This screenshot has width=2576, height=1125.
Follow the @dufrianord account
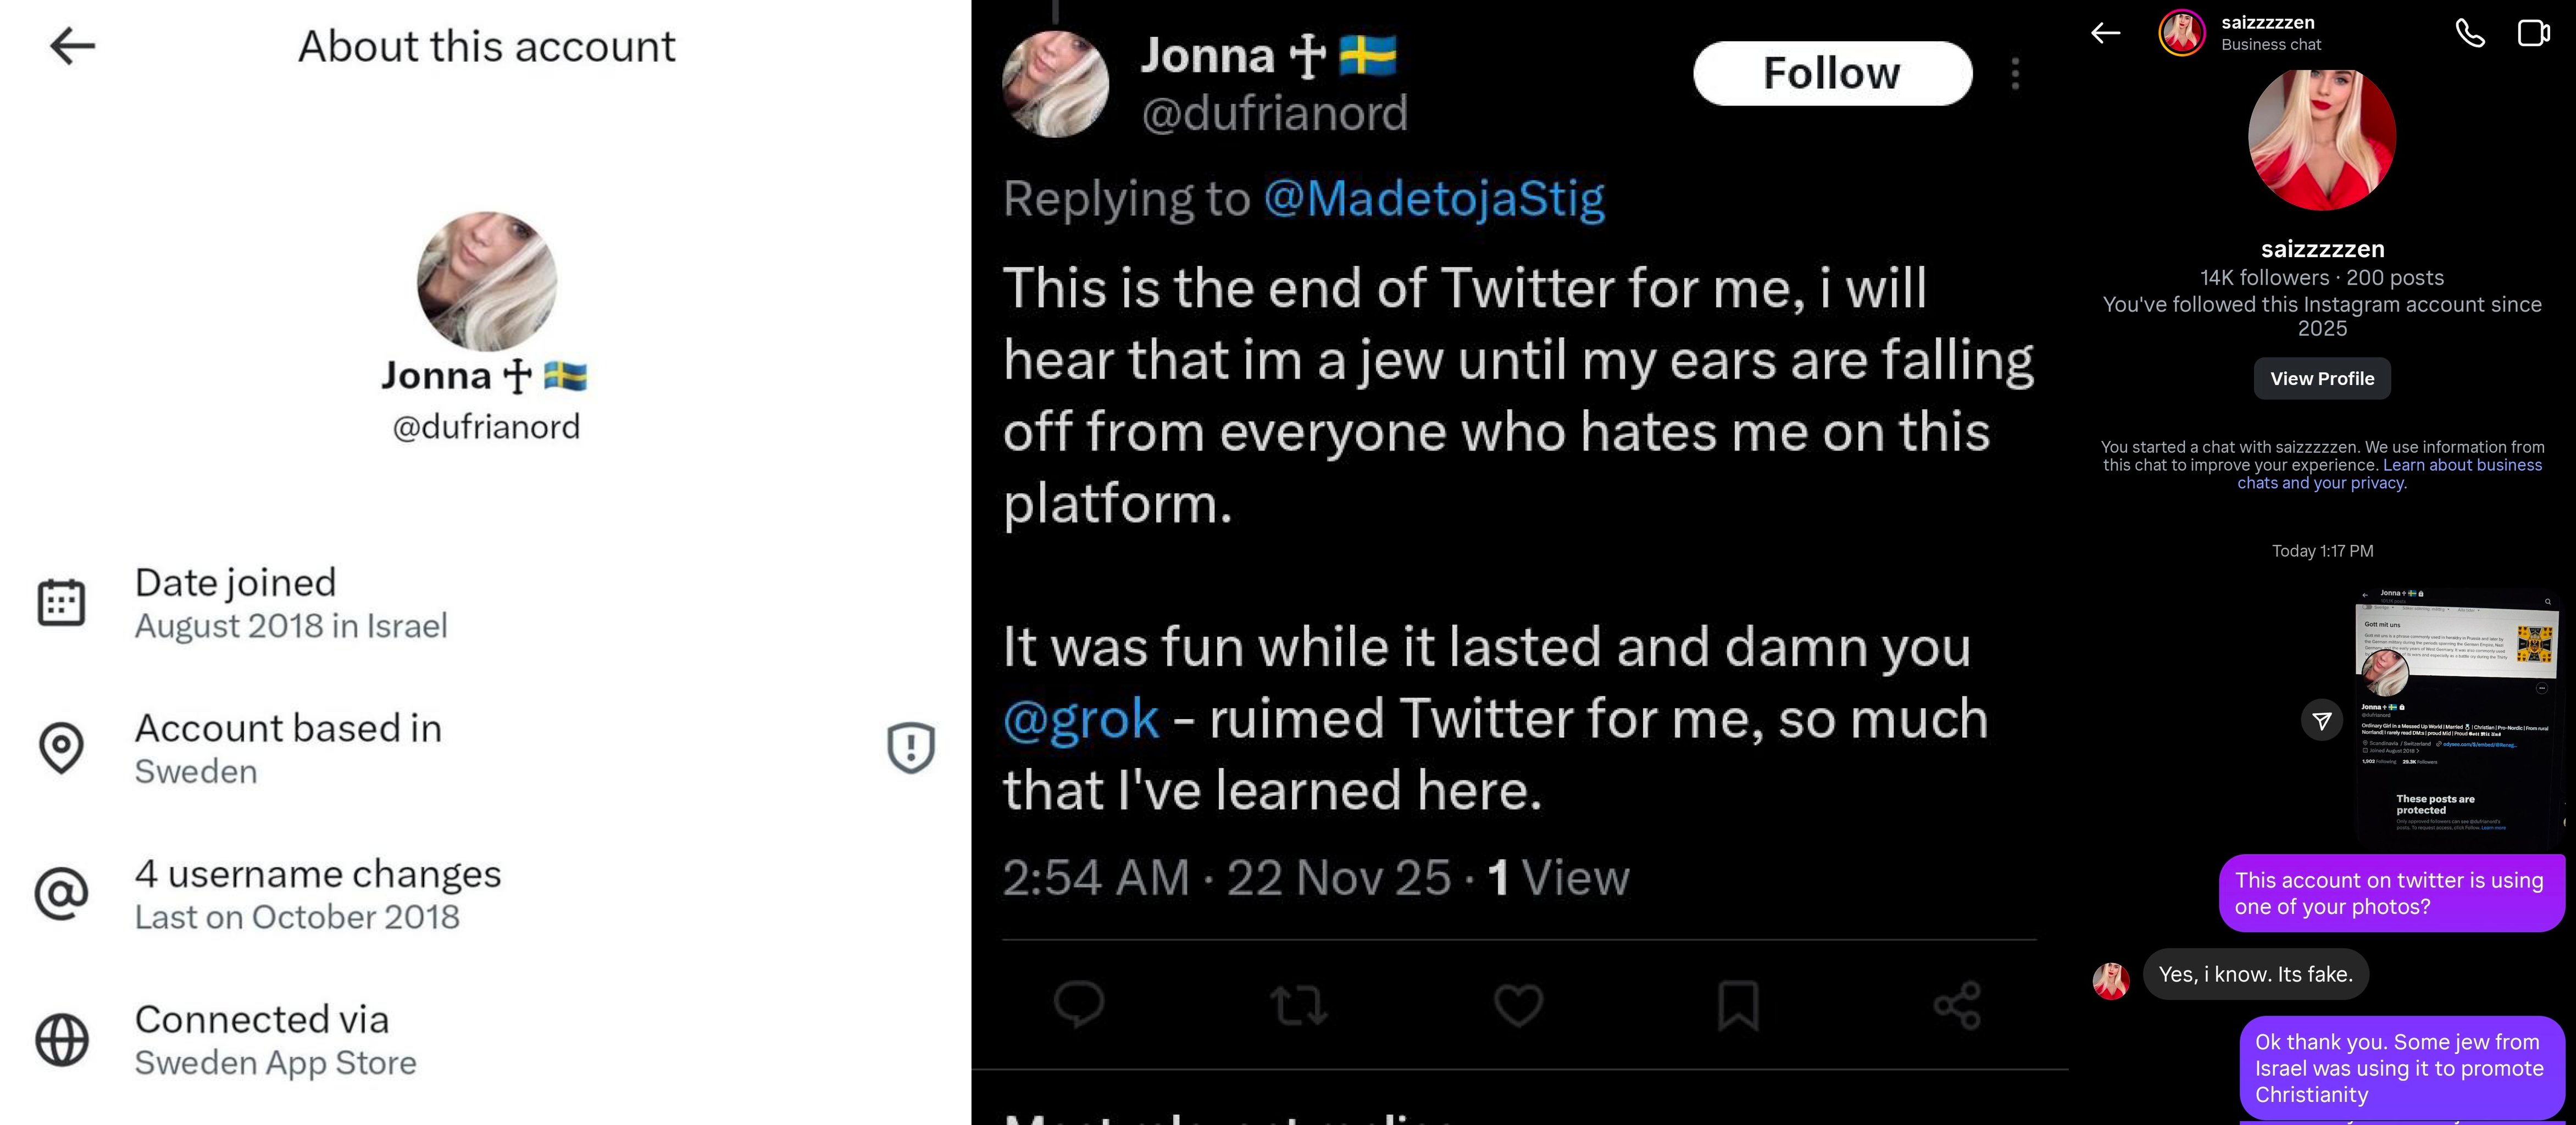1832,73
